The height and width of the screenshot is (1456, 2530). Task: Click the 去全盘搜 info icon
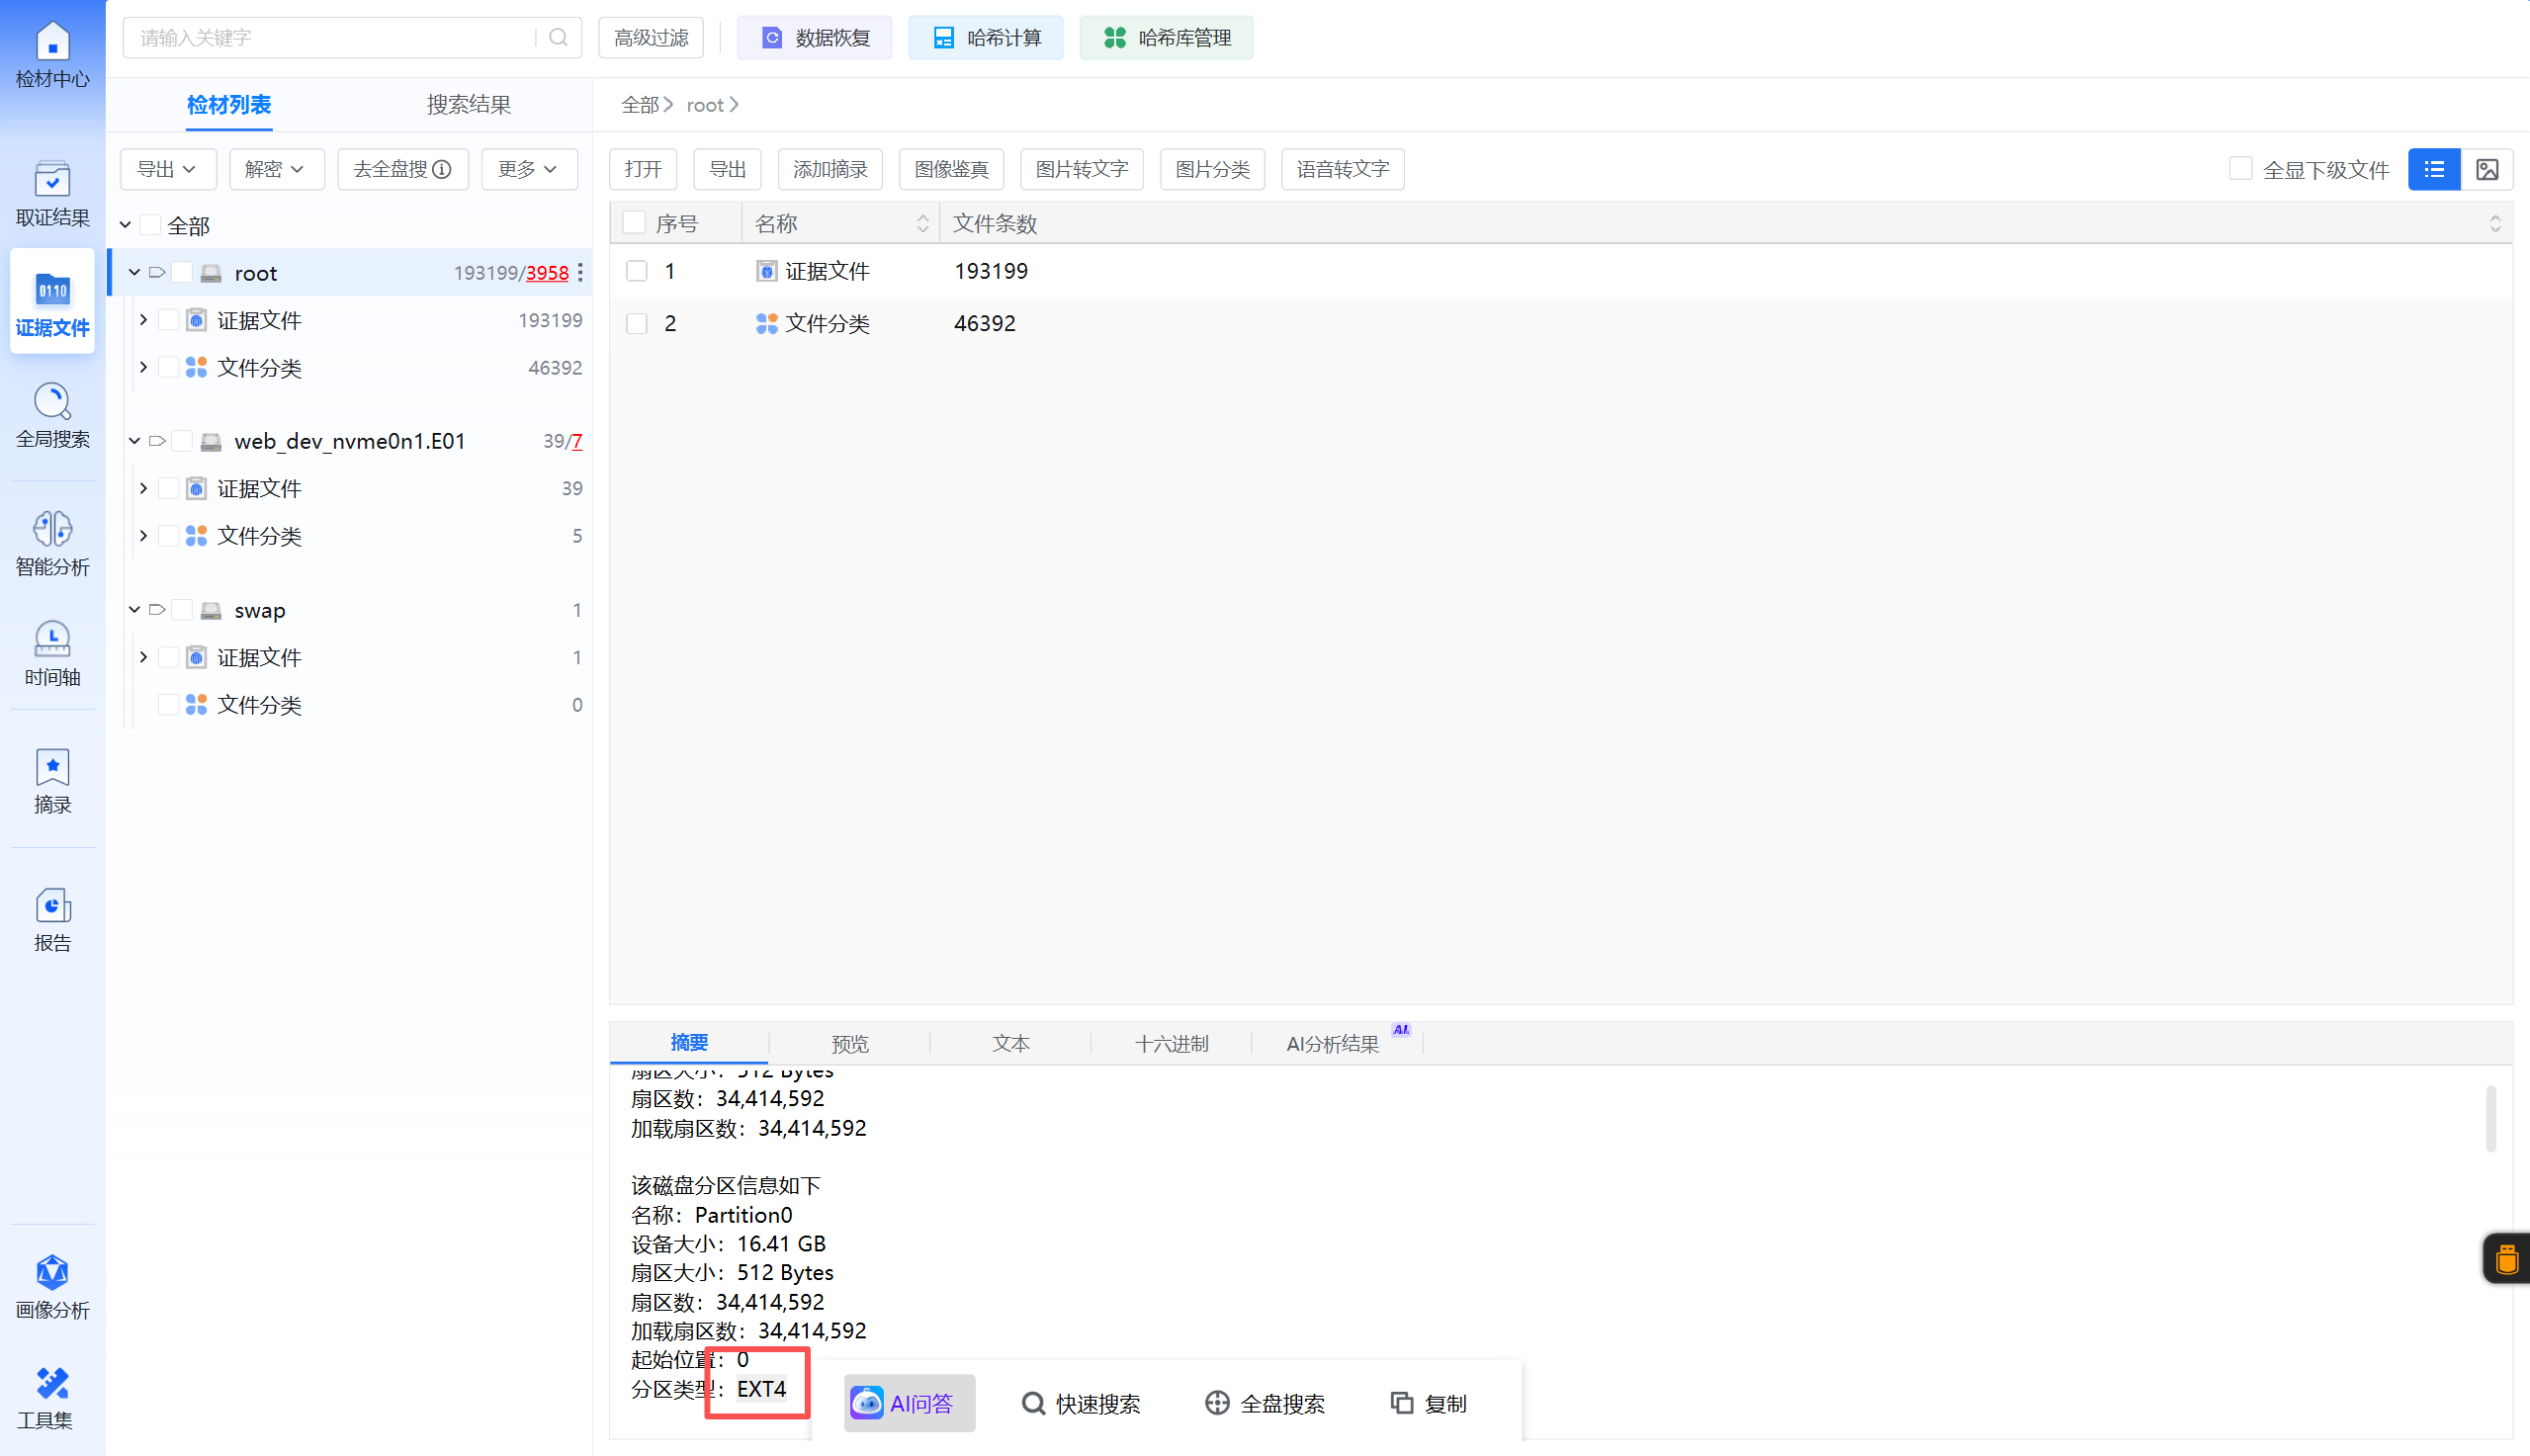[441, 169]
